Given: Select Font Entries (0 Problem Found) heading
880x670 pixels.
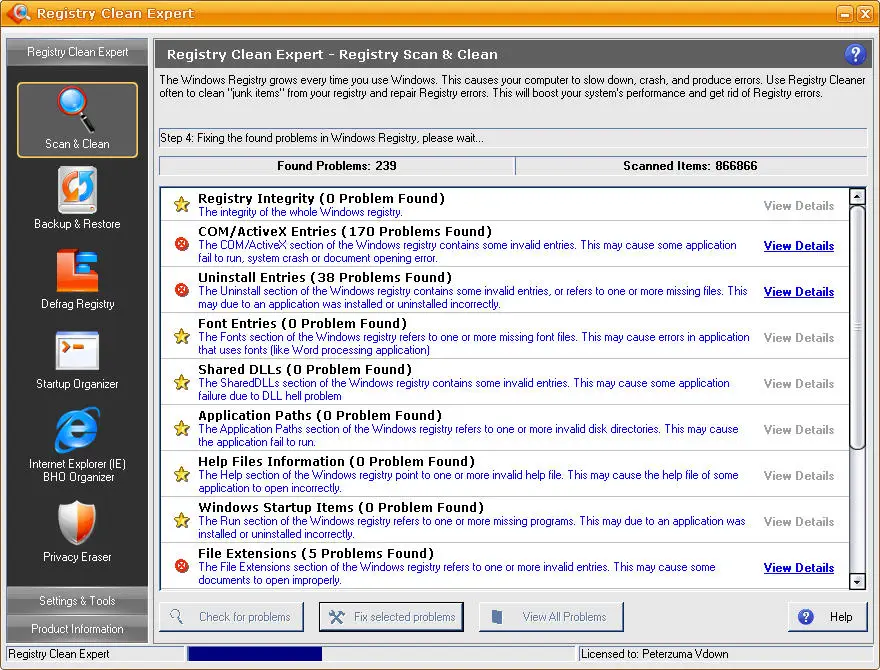Looking at the screenshot, I should pyautogui.click(x=302, y=323).
